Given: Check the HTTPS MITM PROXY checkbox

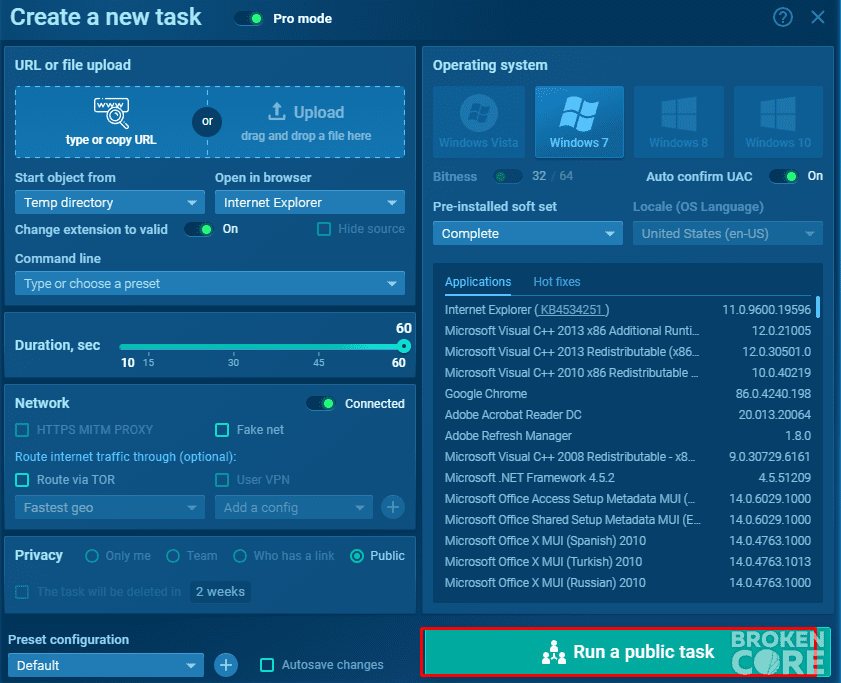Looking at the screenshot, I should pos(22,430).
